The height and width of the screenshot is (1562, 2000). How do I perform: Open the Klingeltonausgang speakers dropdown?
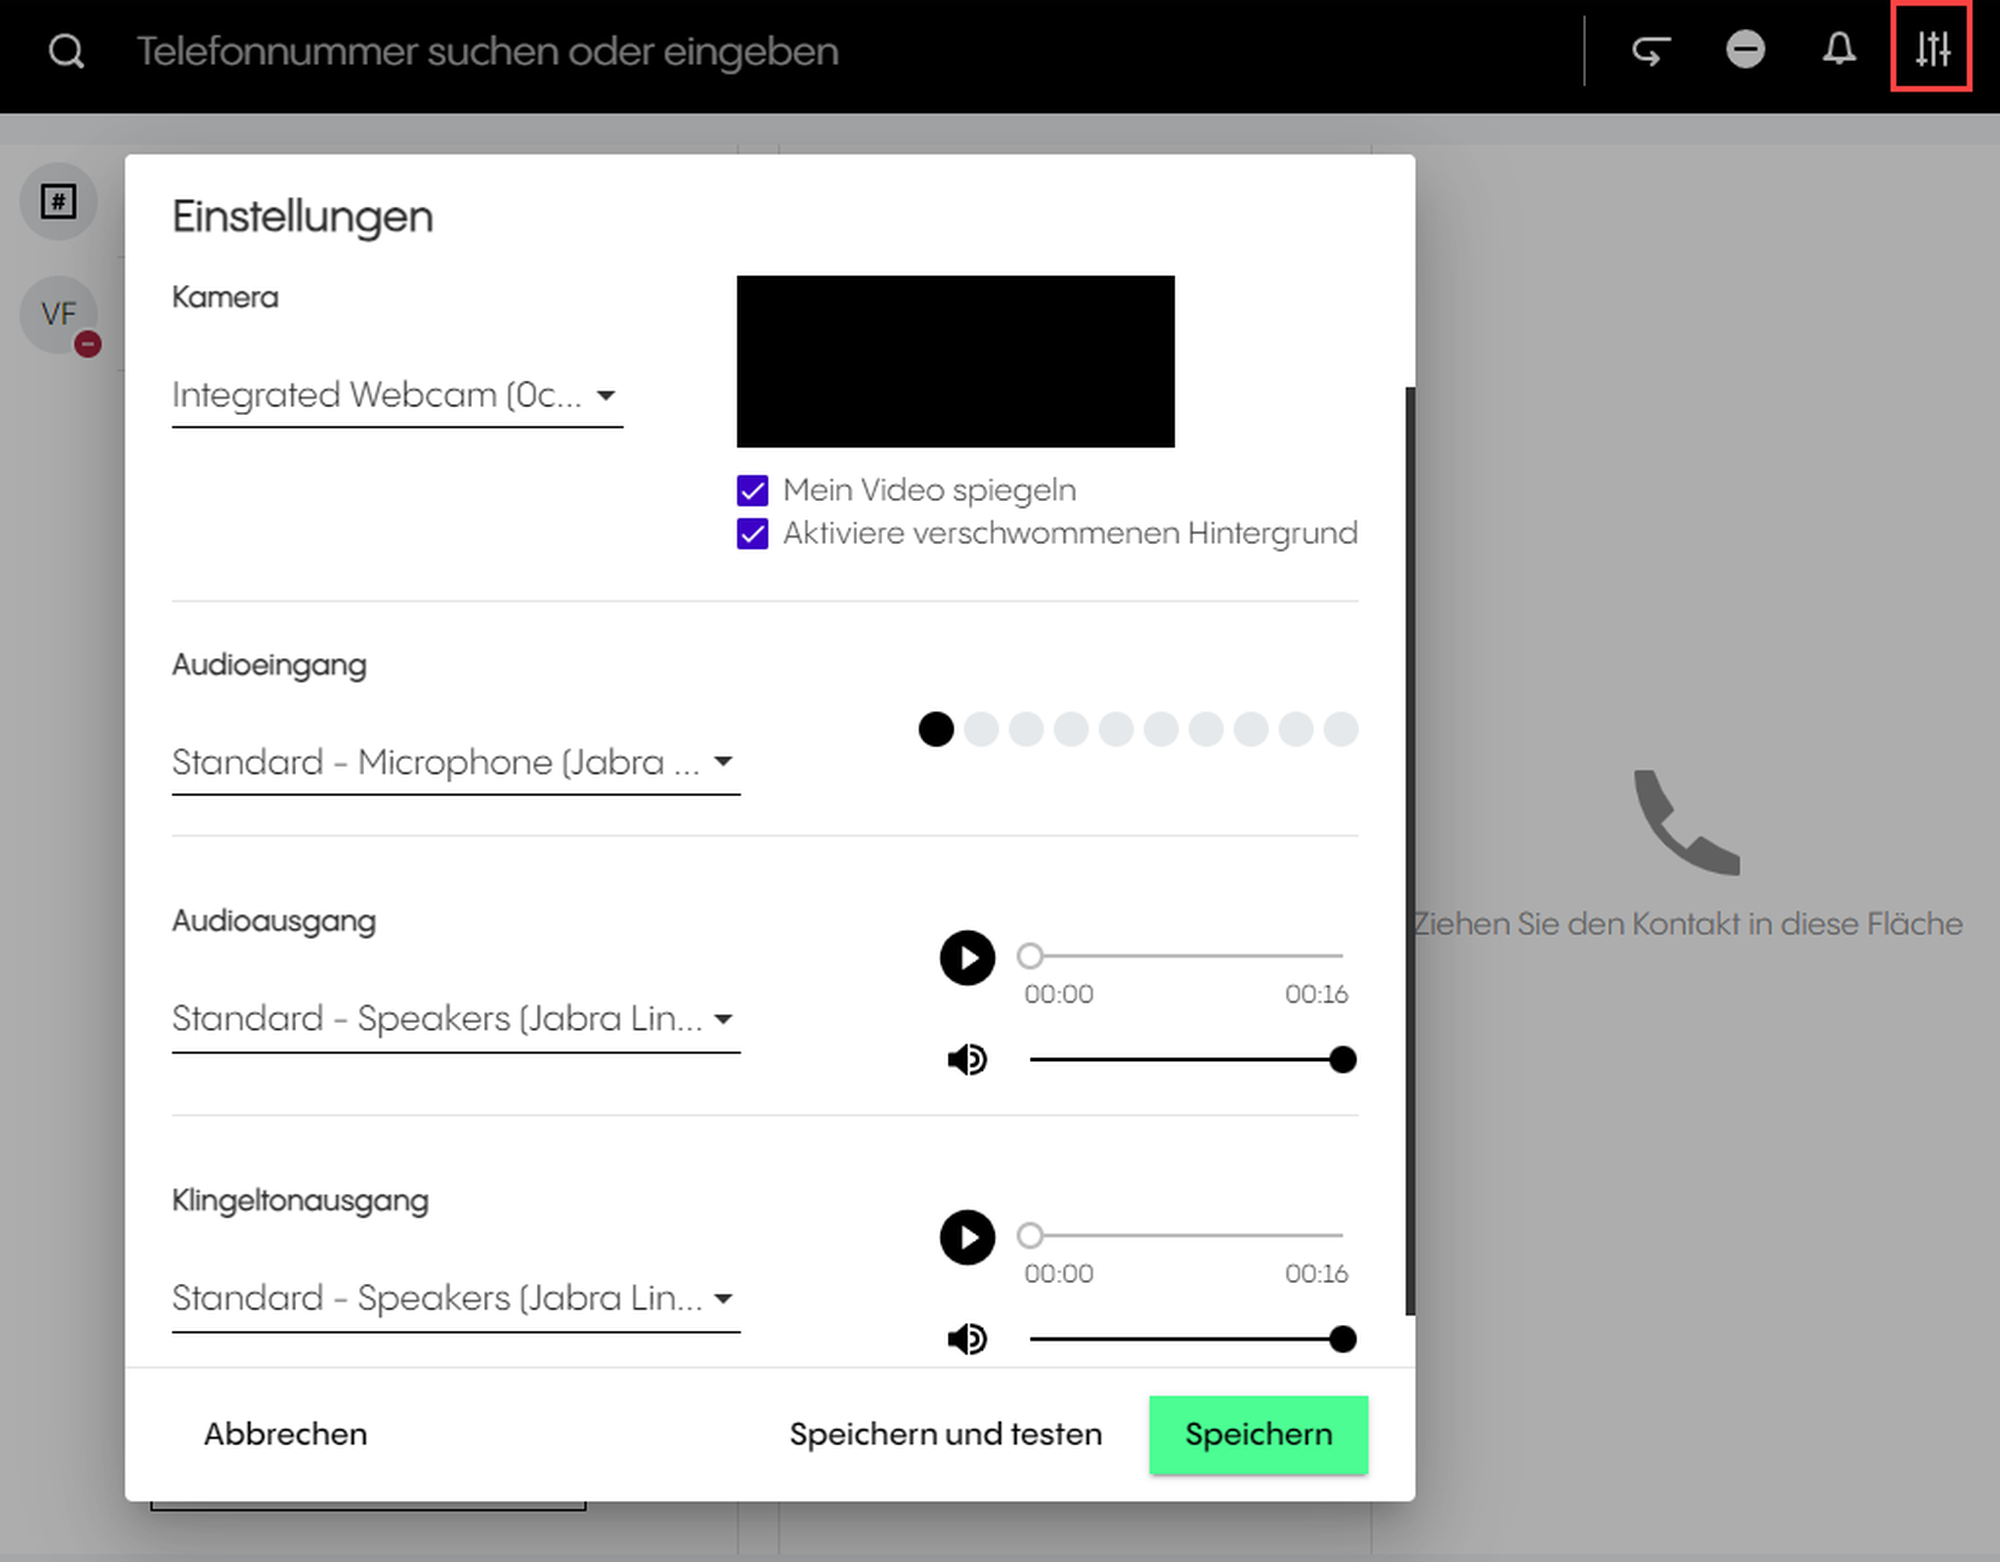[x=455, y=1299]
